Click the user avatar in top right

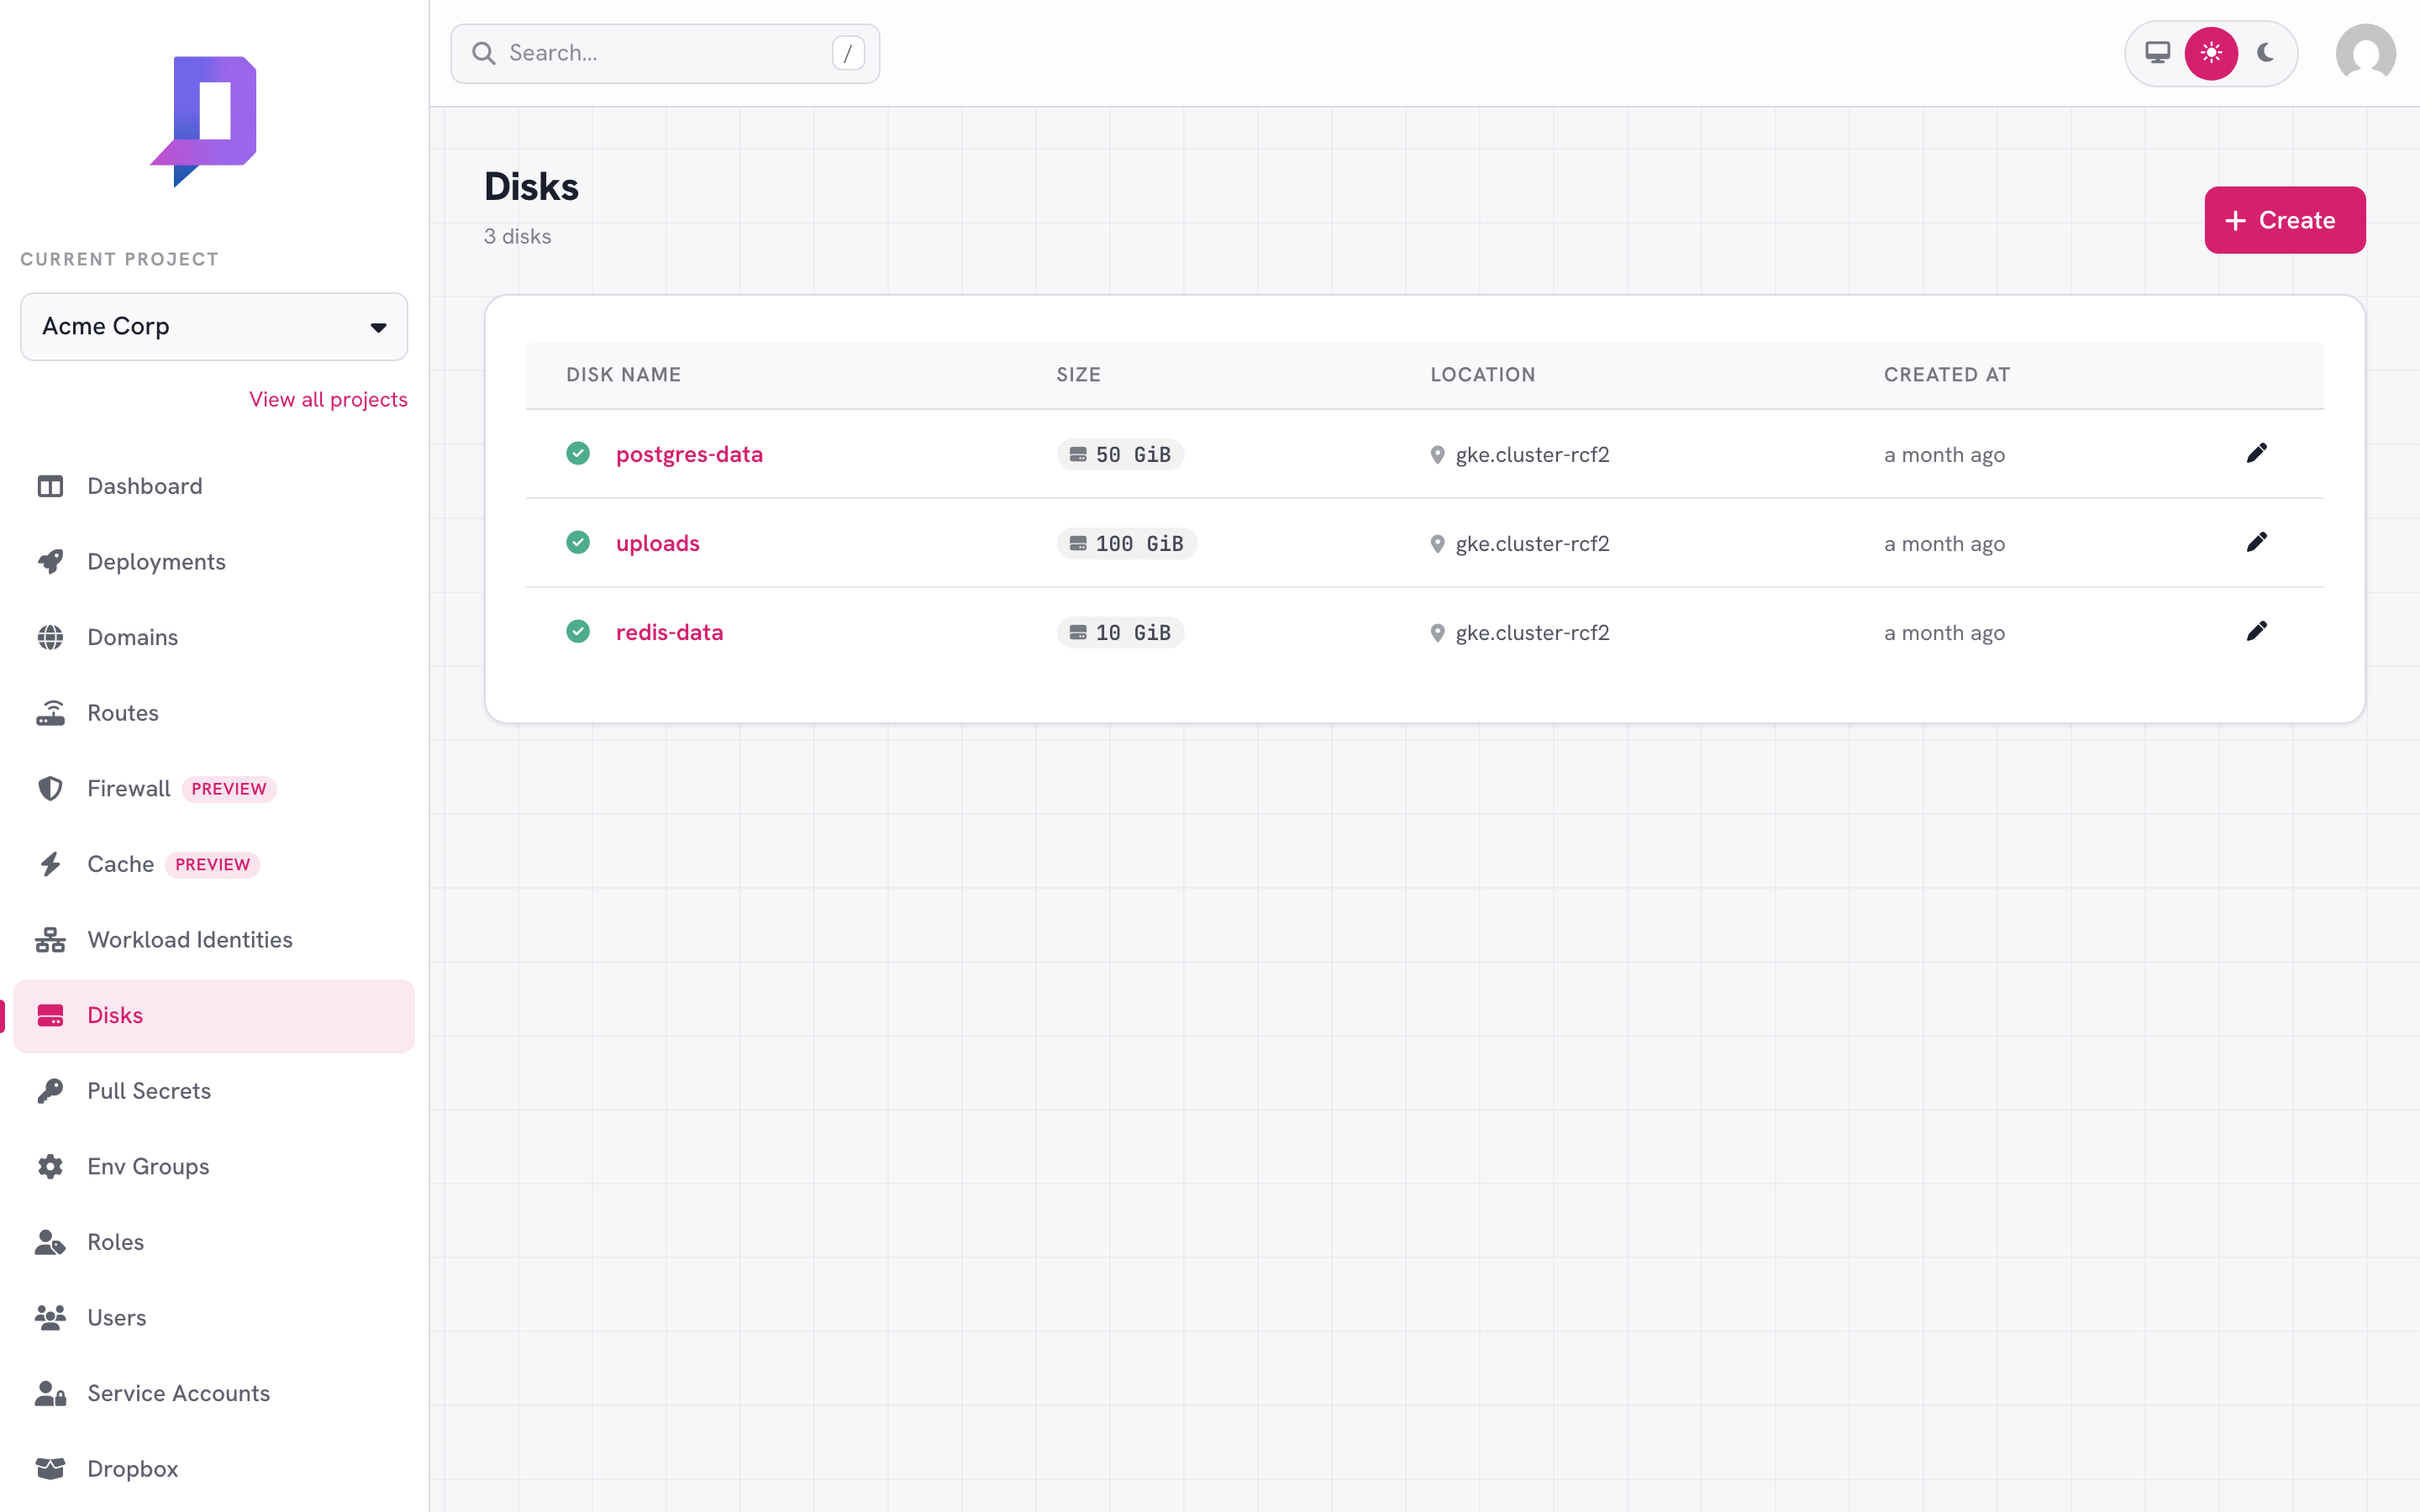(x=2365, y=53)
